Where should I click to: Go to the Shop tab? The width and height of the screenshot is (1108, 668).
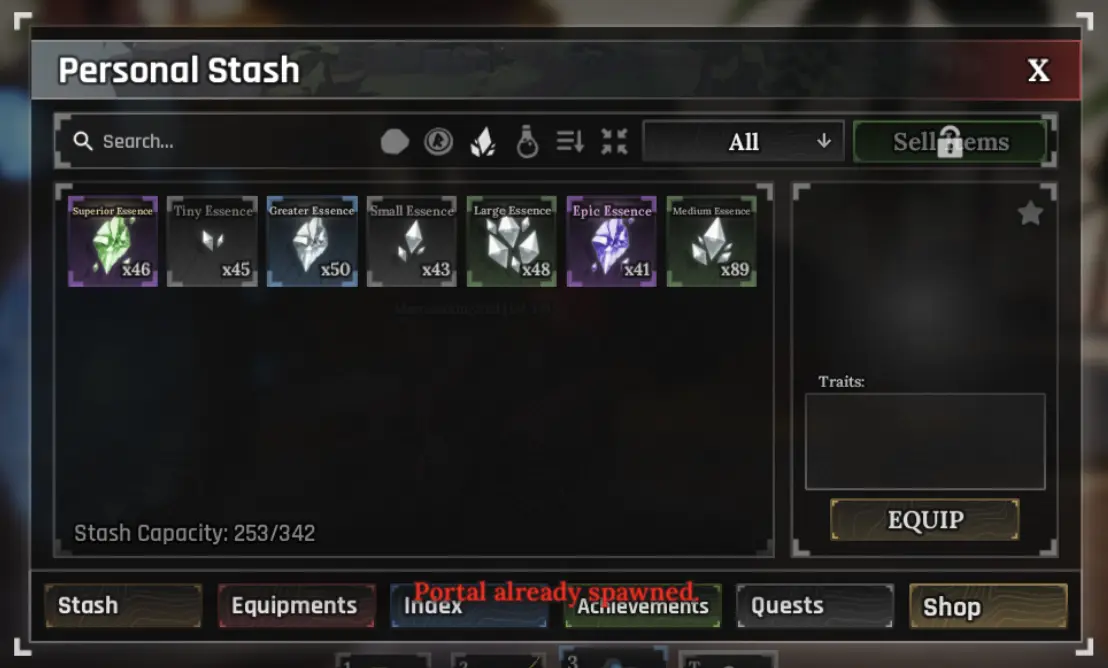coord(988,606)
